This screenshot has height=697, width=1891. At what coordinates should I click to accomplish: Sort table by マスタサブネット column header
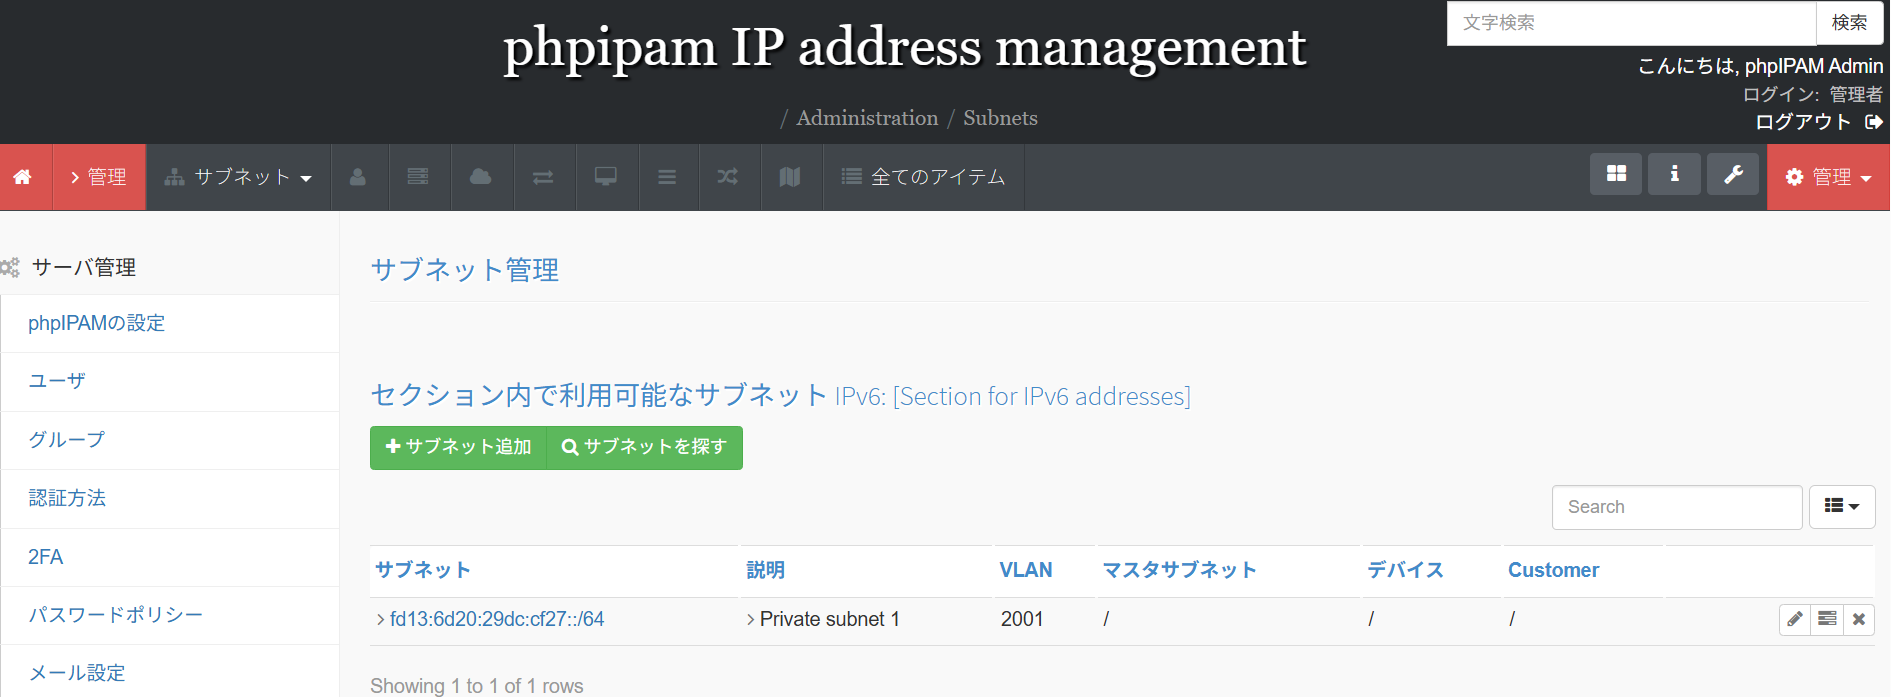click(x=1180, y=570)
